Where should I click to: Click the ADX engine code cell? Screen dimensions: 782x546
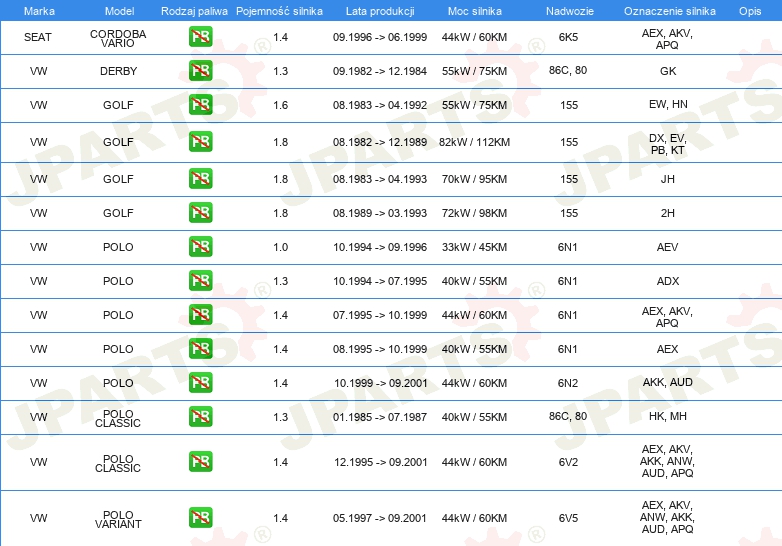[668, 281]
